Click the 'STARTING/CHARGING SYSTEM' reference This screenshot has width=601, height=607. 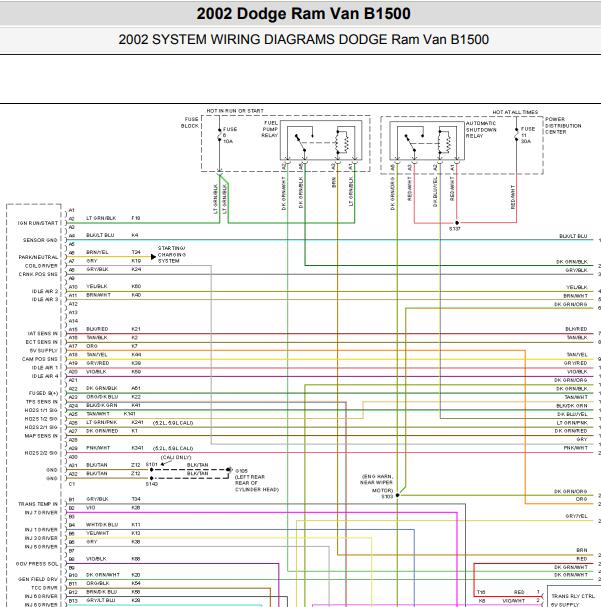click(x=172, y=254)
